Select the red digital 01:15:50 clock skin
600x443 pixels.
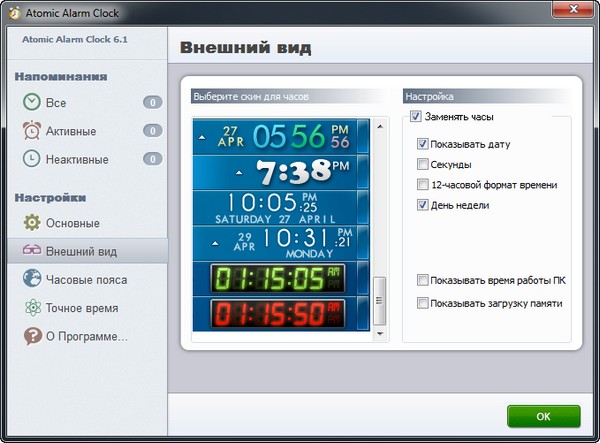[x=277, y=314]
